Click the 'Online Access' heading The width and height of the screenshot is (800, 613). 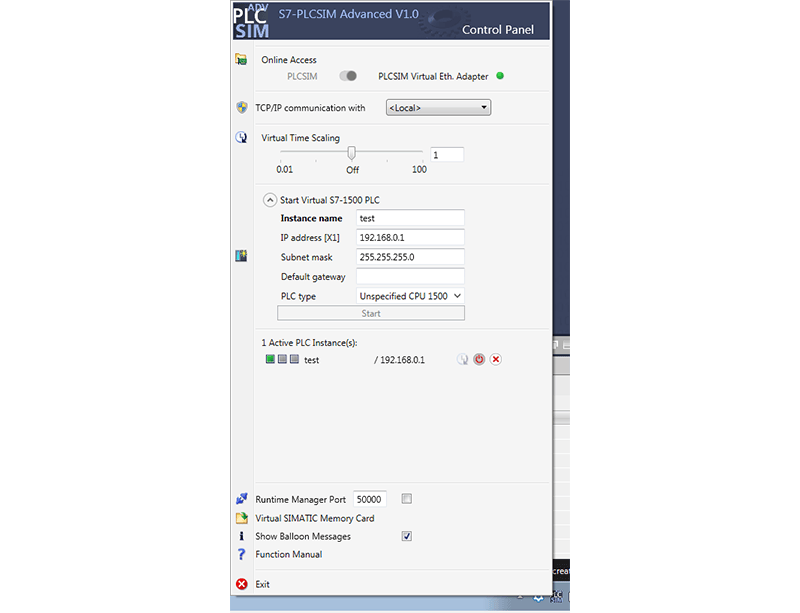coord(289,60)
